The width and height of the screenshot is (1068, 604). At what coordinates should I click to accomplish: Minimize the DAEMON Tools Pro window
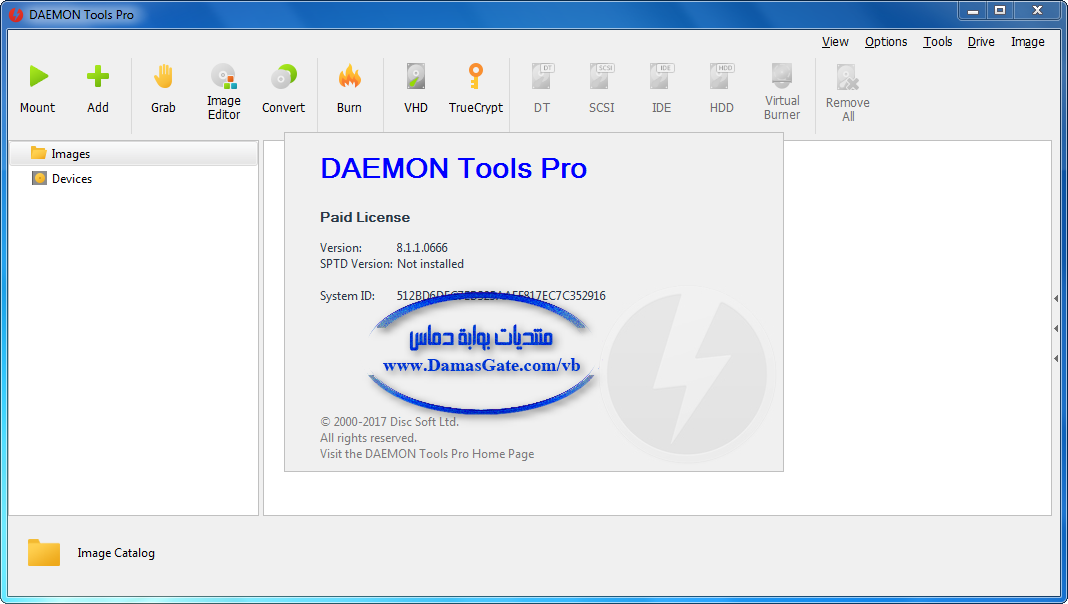[x=973, y=11]
